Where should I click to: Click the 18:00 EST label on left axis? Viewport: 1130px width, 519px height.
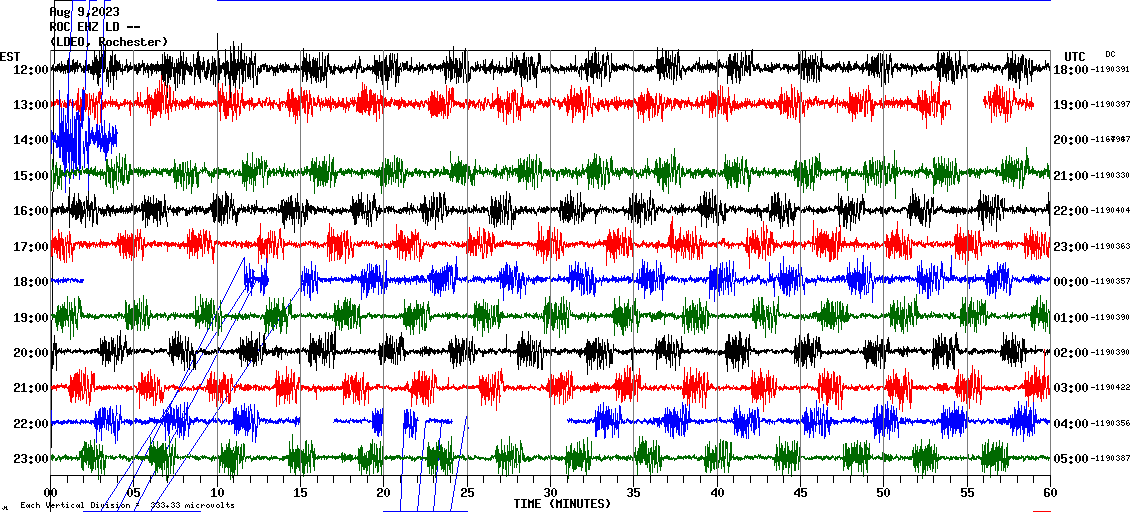pos(31,282)
